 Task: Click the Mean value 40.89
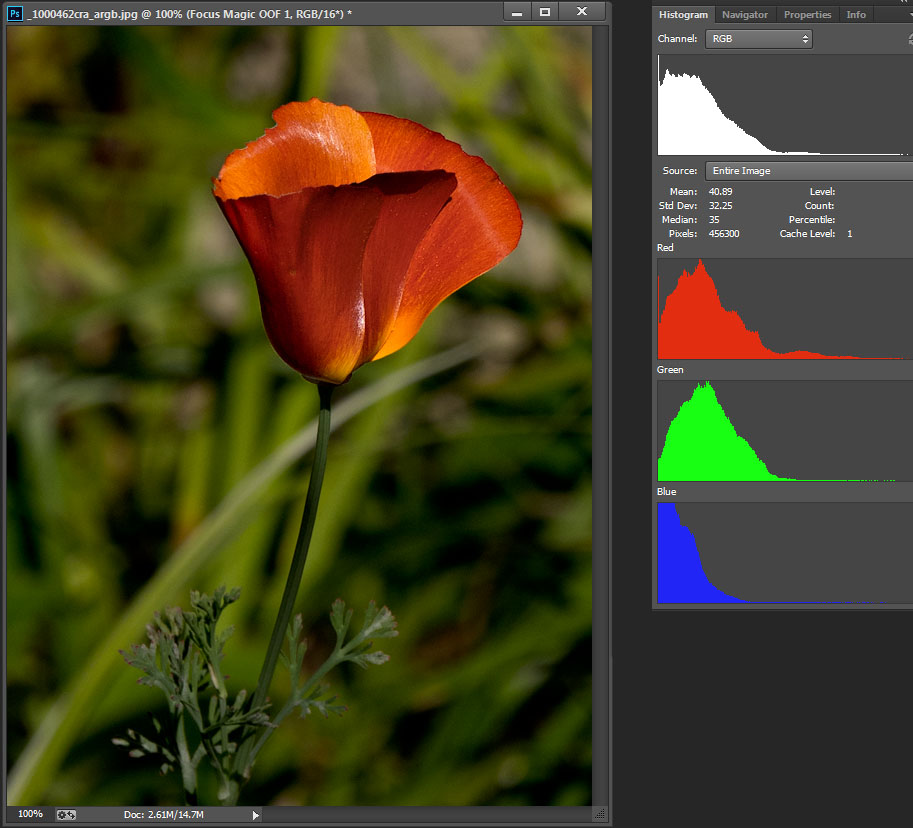tap(720, 192)
